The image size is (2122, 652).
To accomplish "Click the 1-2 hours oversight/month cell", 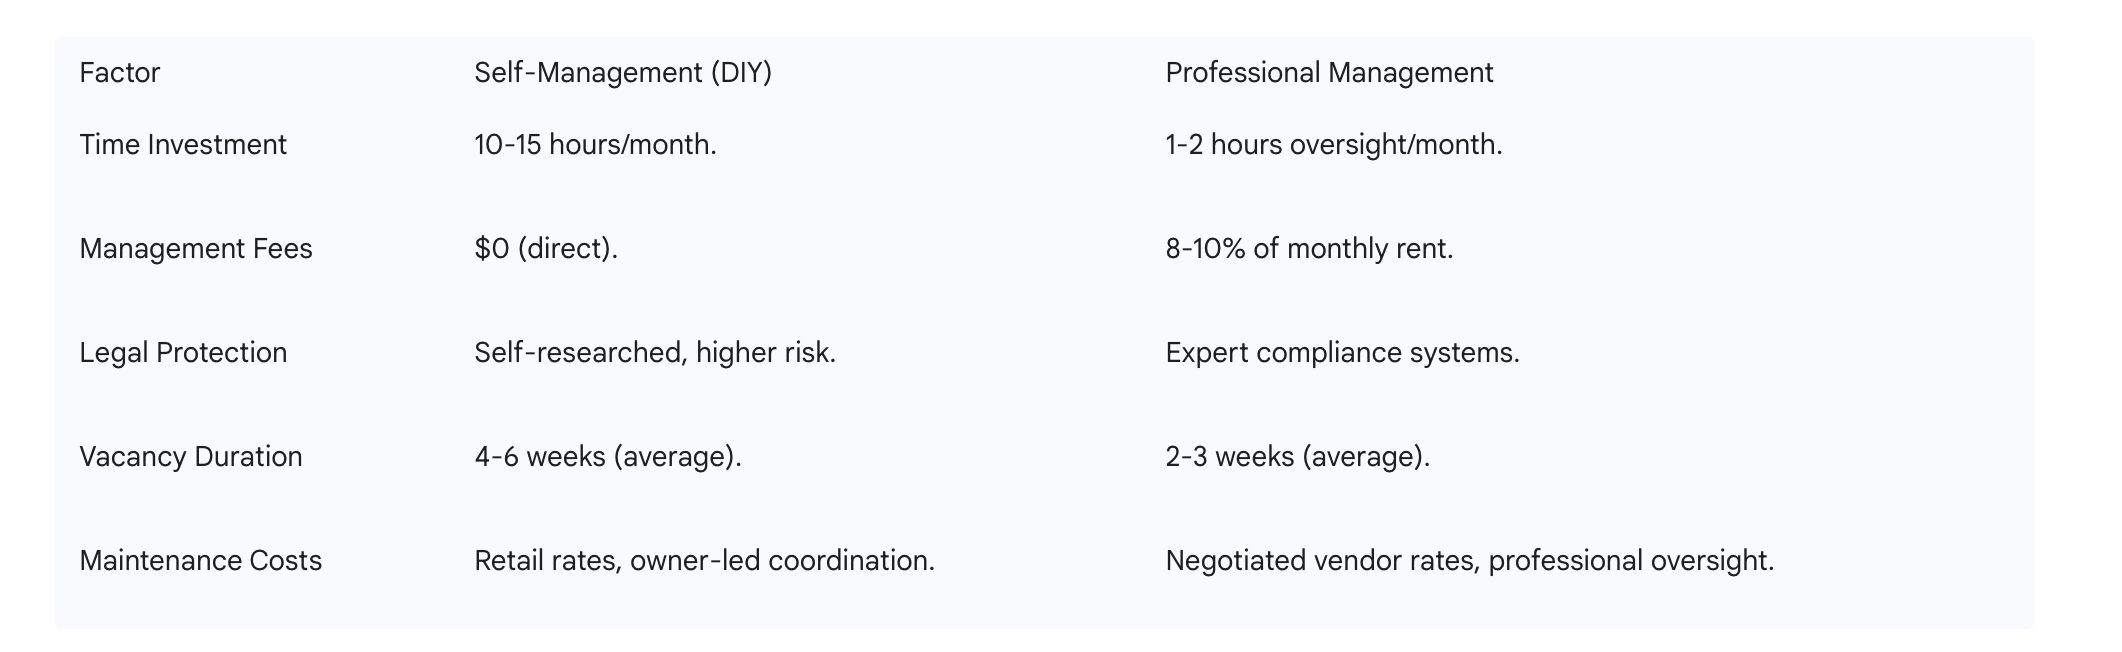I will point(1333,145).
